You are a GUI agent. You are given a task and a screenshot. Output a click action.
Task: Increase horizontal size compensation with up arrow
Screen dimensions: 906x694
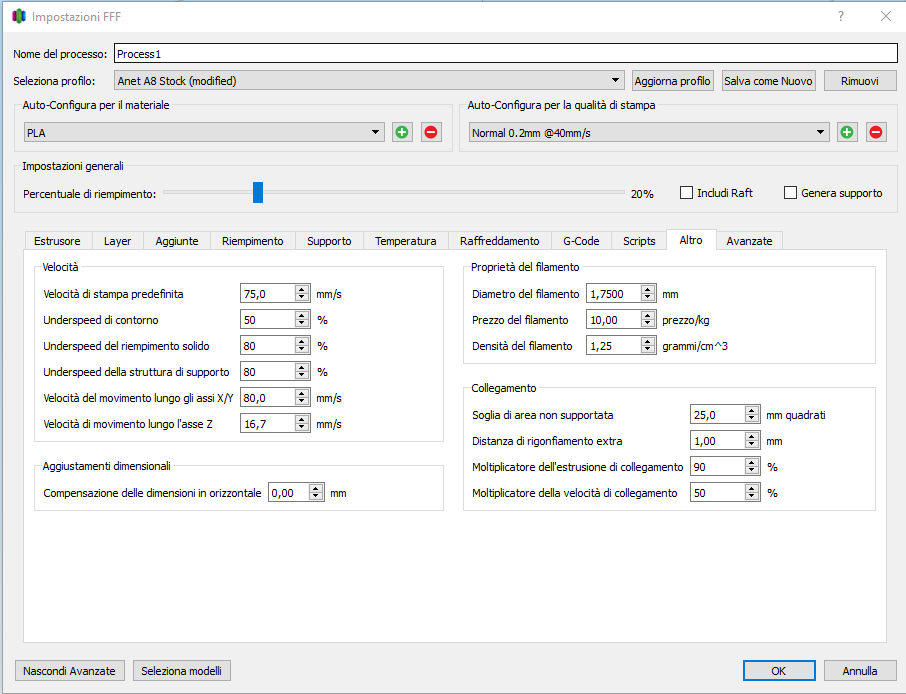click(x=316, y=489)
